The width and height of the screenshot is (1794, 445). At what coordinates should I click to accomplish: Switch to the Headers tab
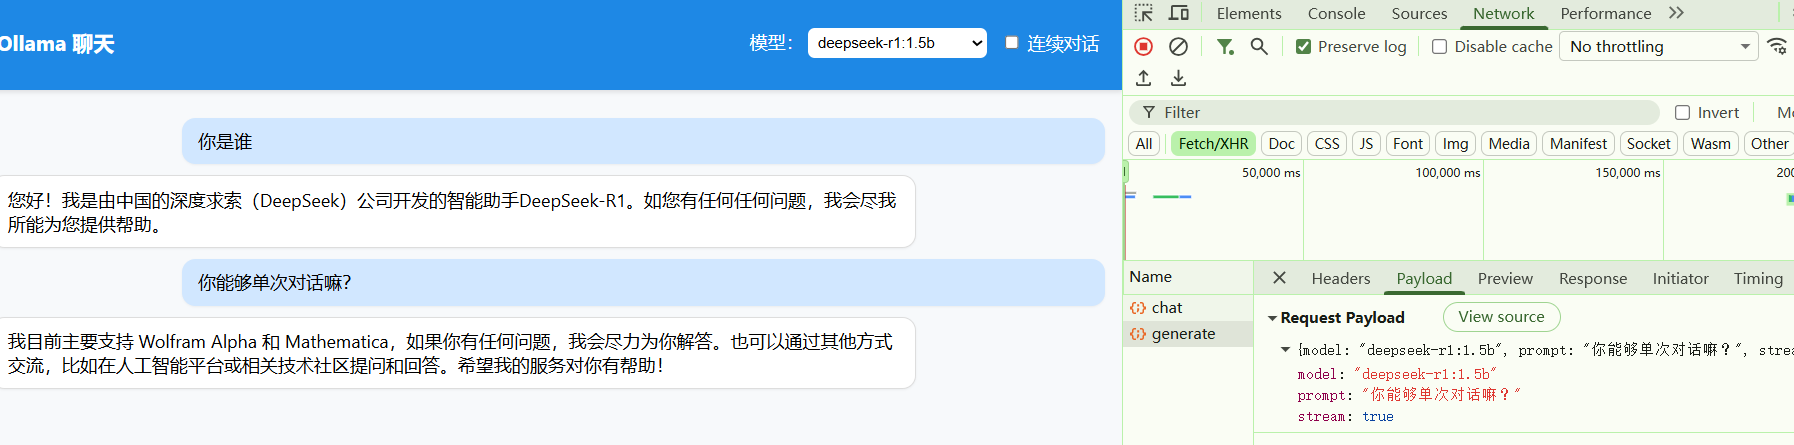1341,278
